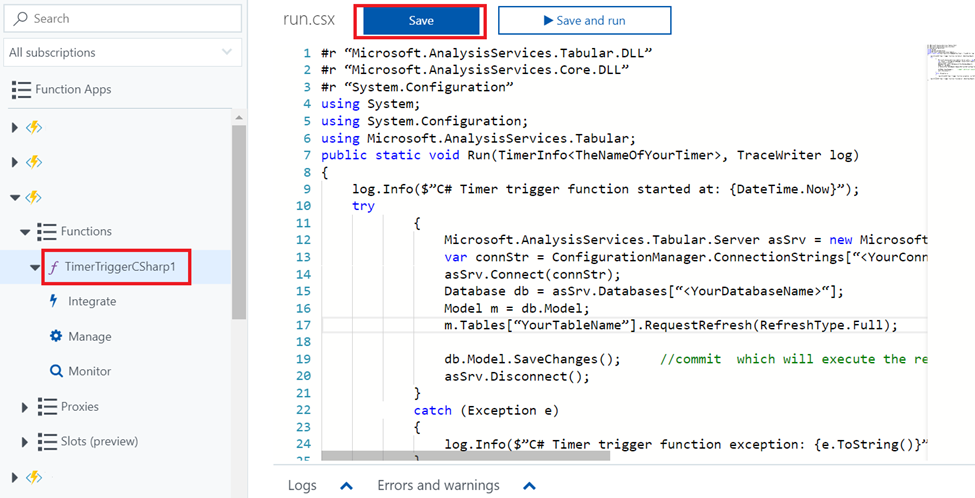
Task: Click the expanded function app lightning icon
Action: tap(34, 198)
